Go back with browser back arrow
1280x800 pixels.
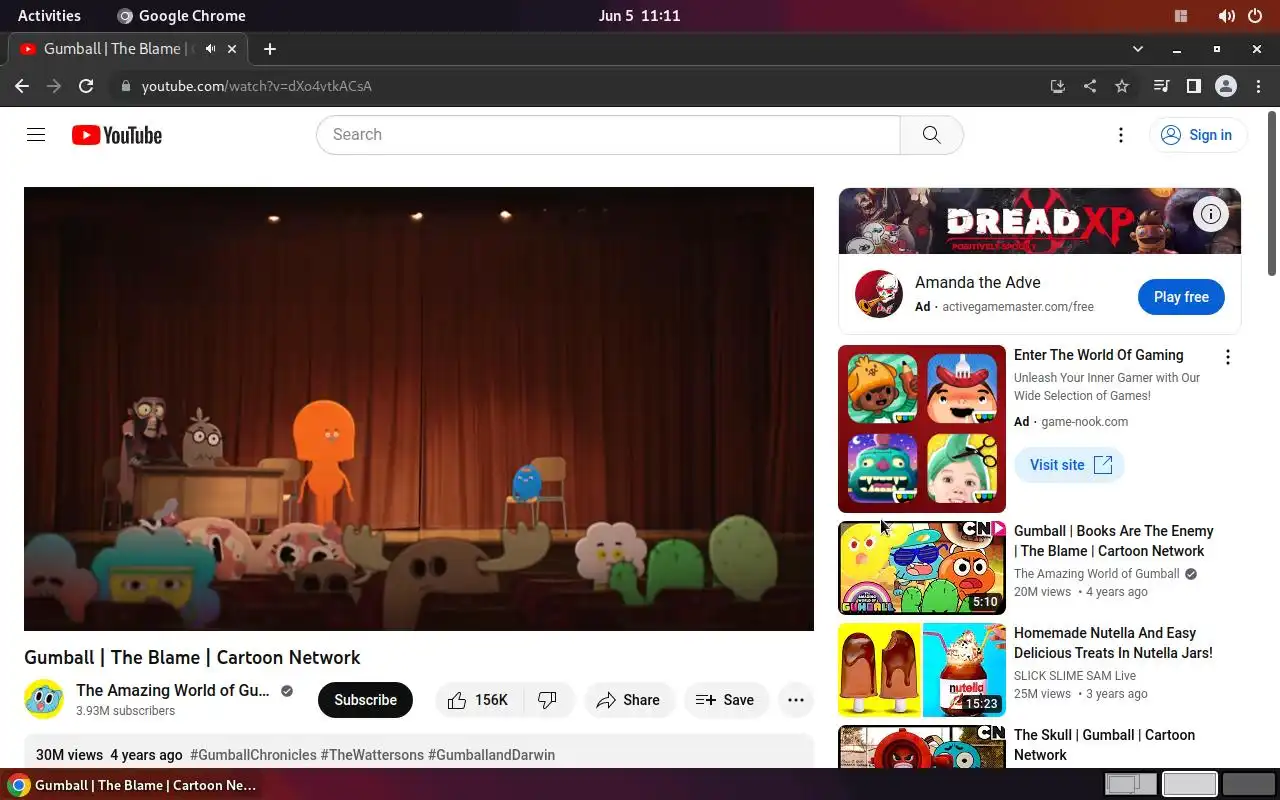[22, 86]
